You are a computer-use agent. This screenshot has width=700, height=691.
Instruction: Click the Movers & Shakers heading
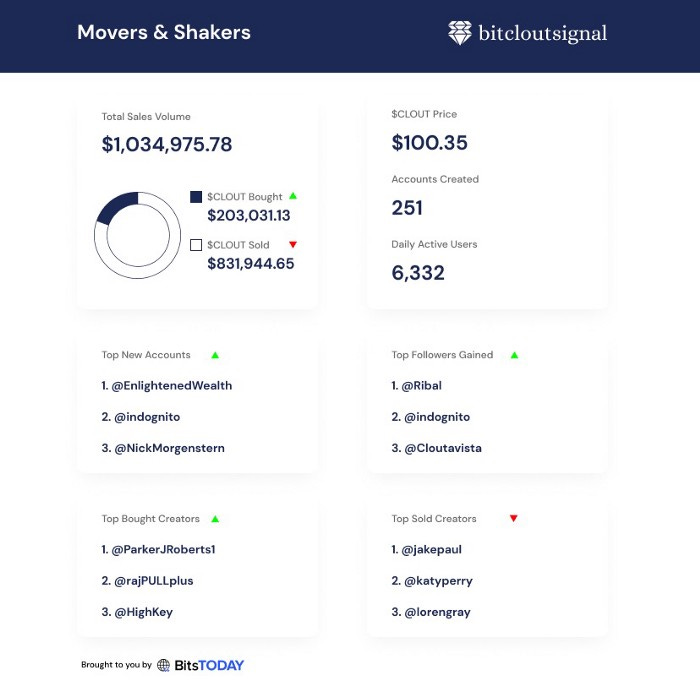coord(164,32)
